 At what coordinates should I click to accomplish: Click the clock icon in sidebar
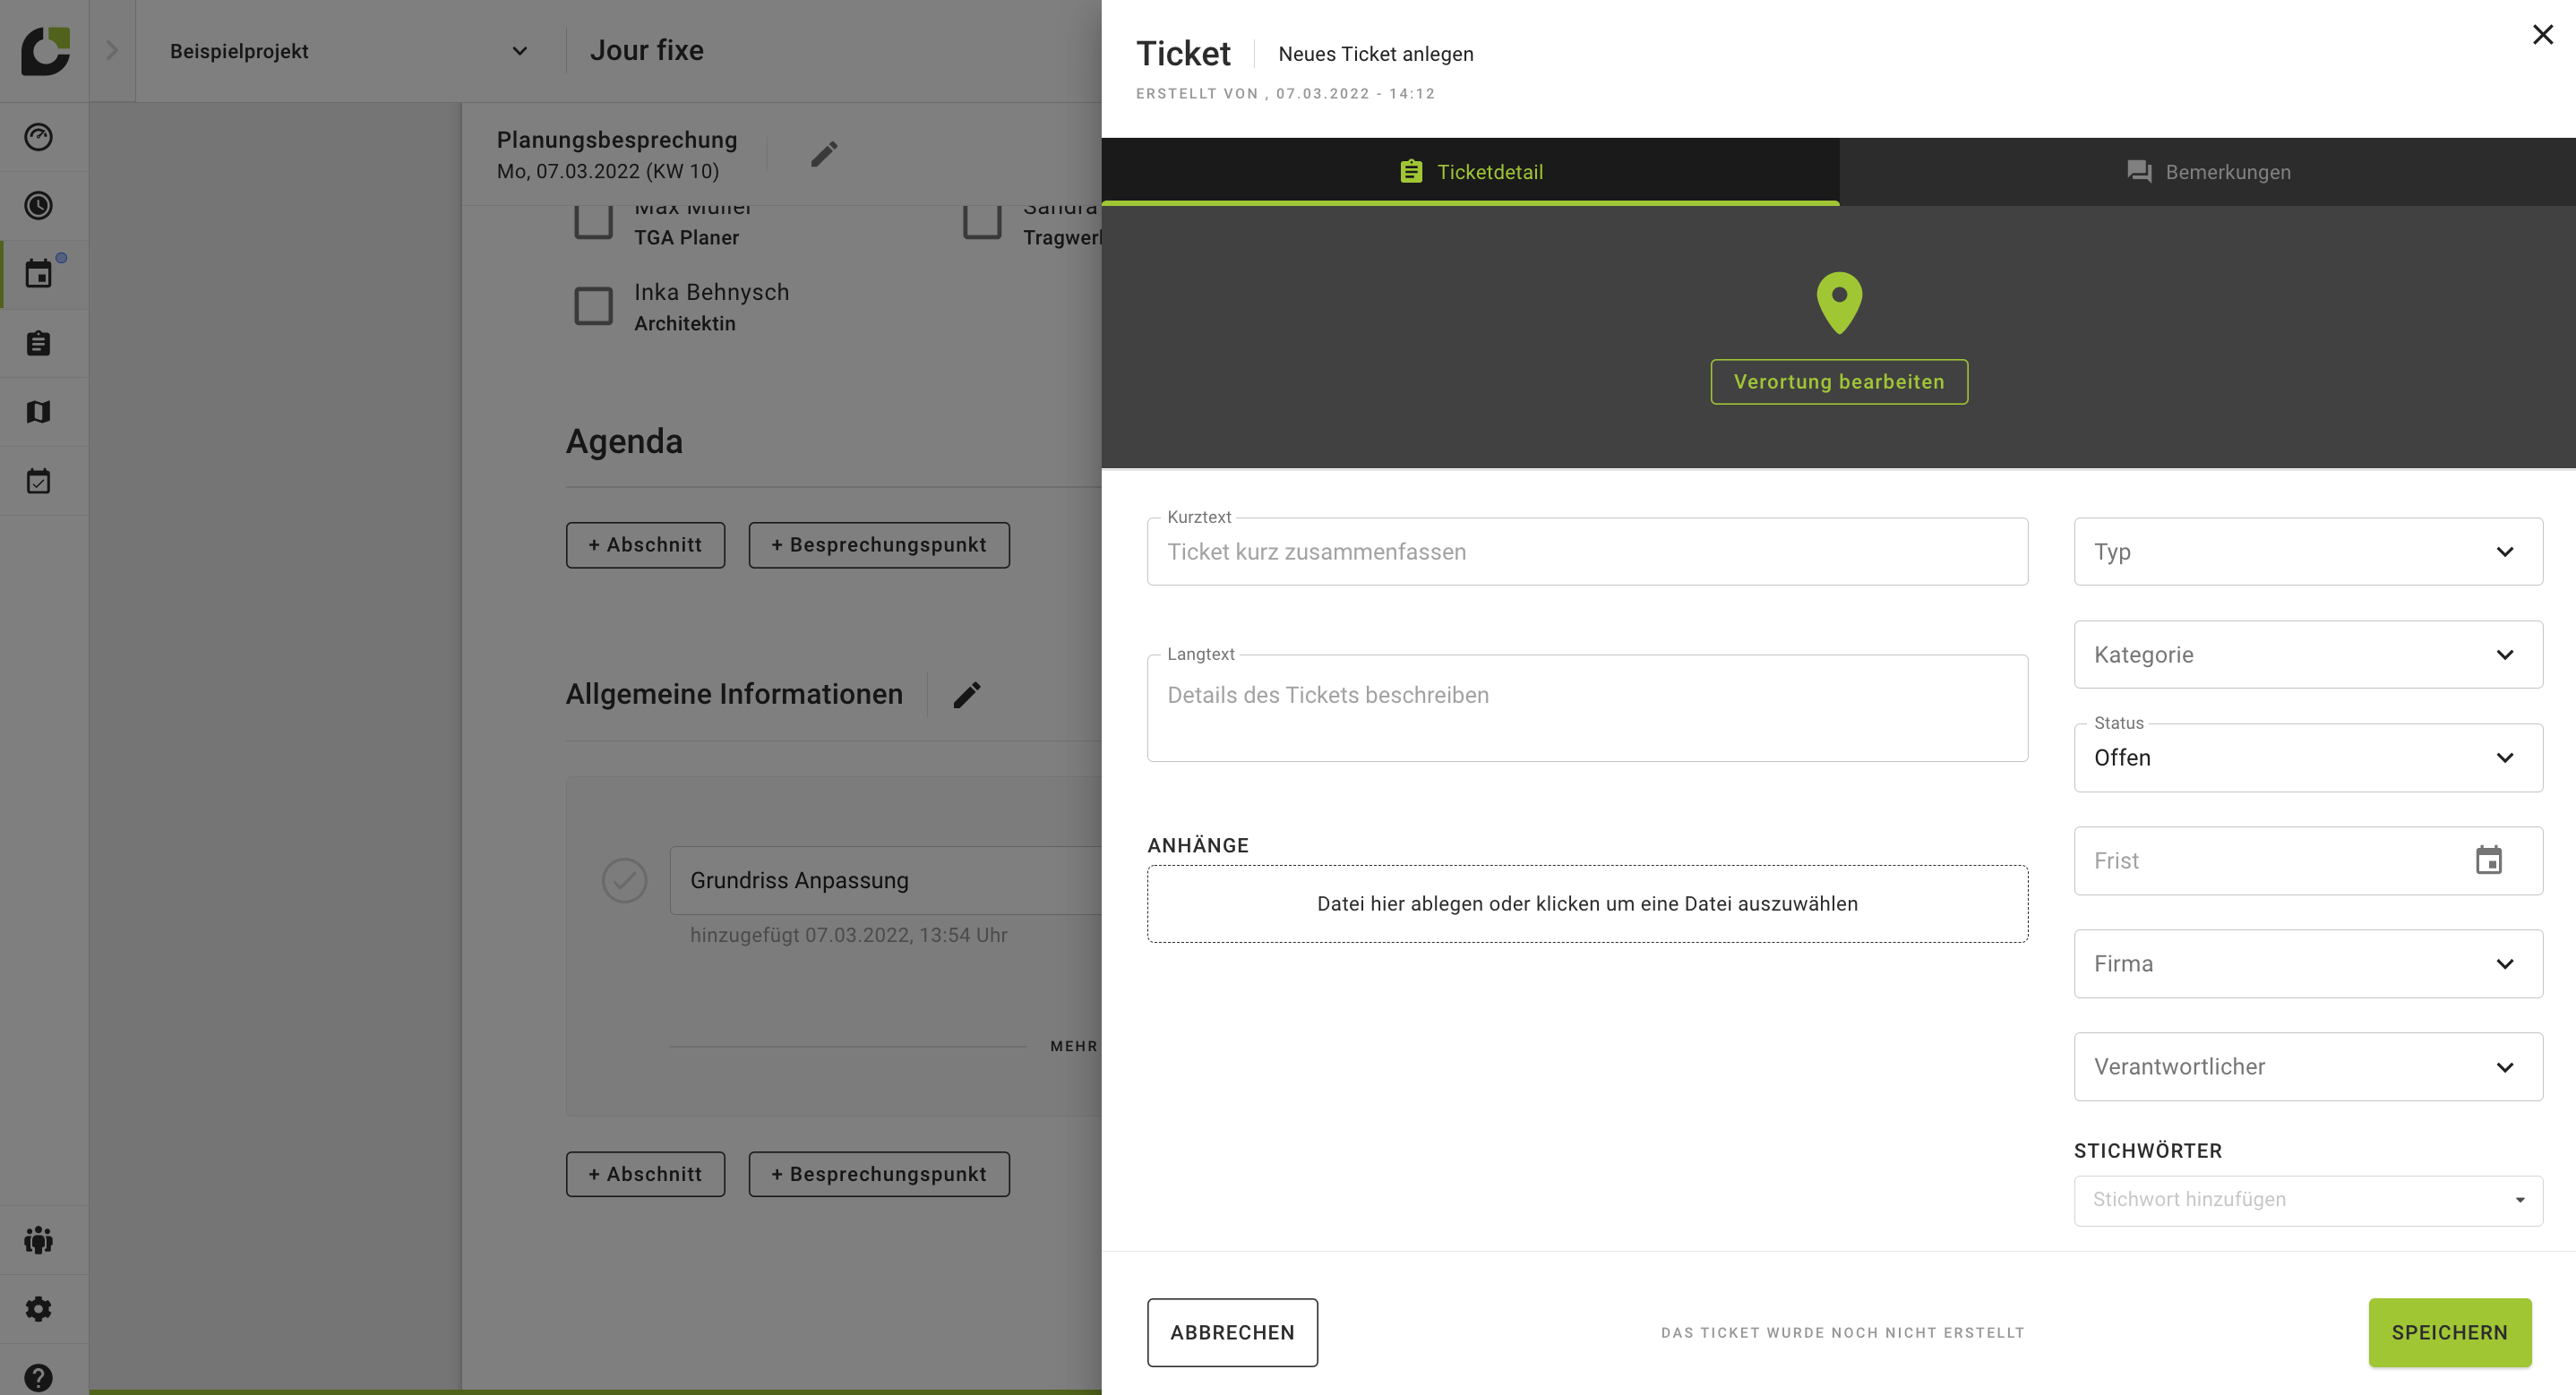(x=38, y=206)
